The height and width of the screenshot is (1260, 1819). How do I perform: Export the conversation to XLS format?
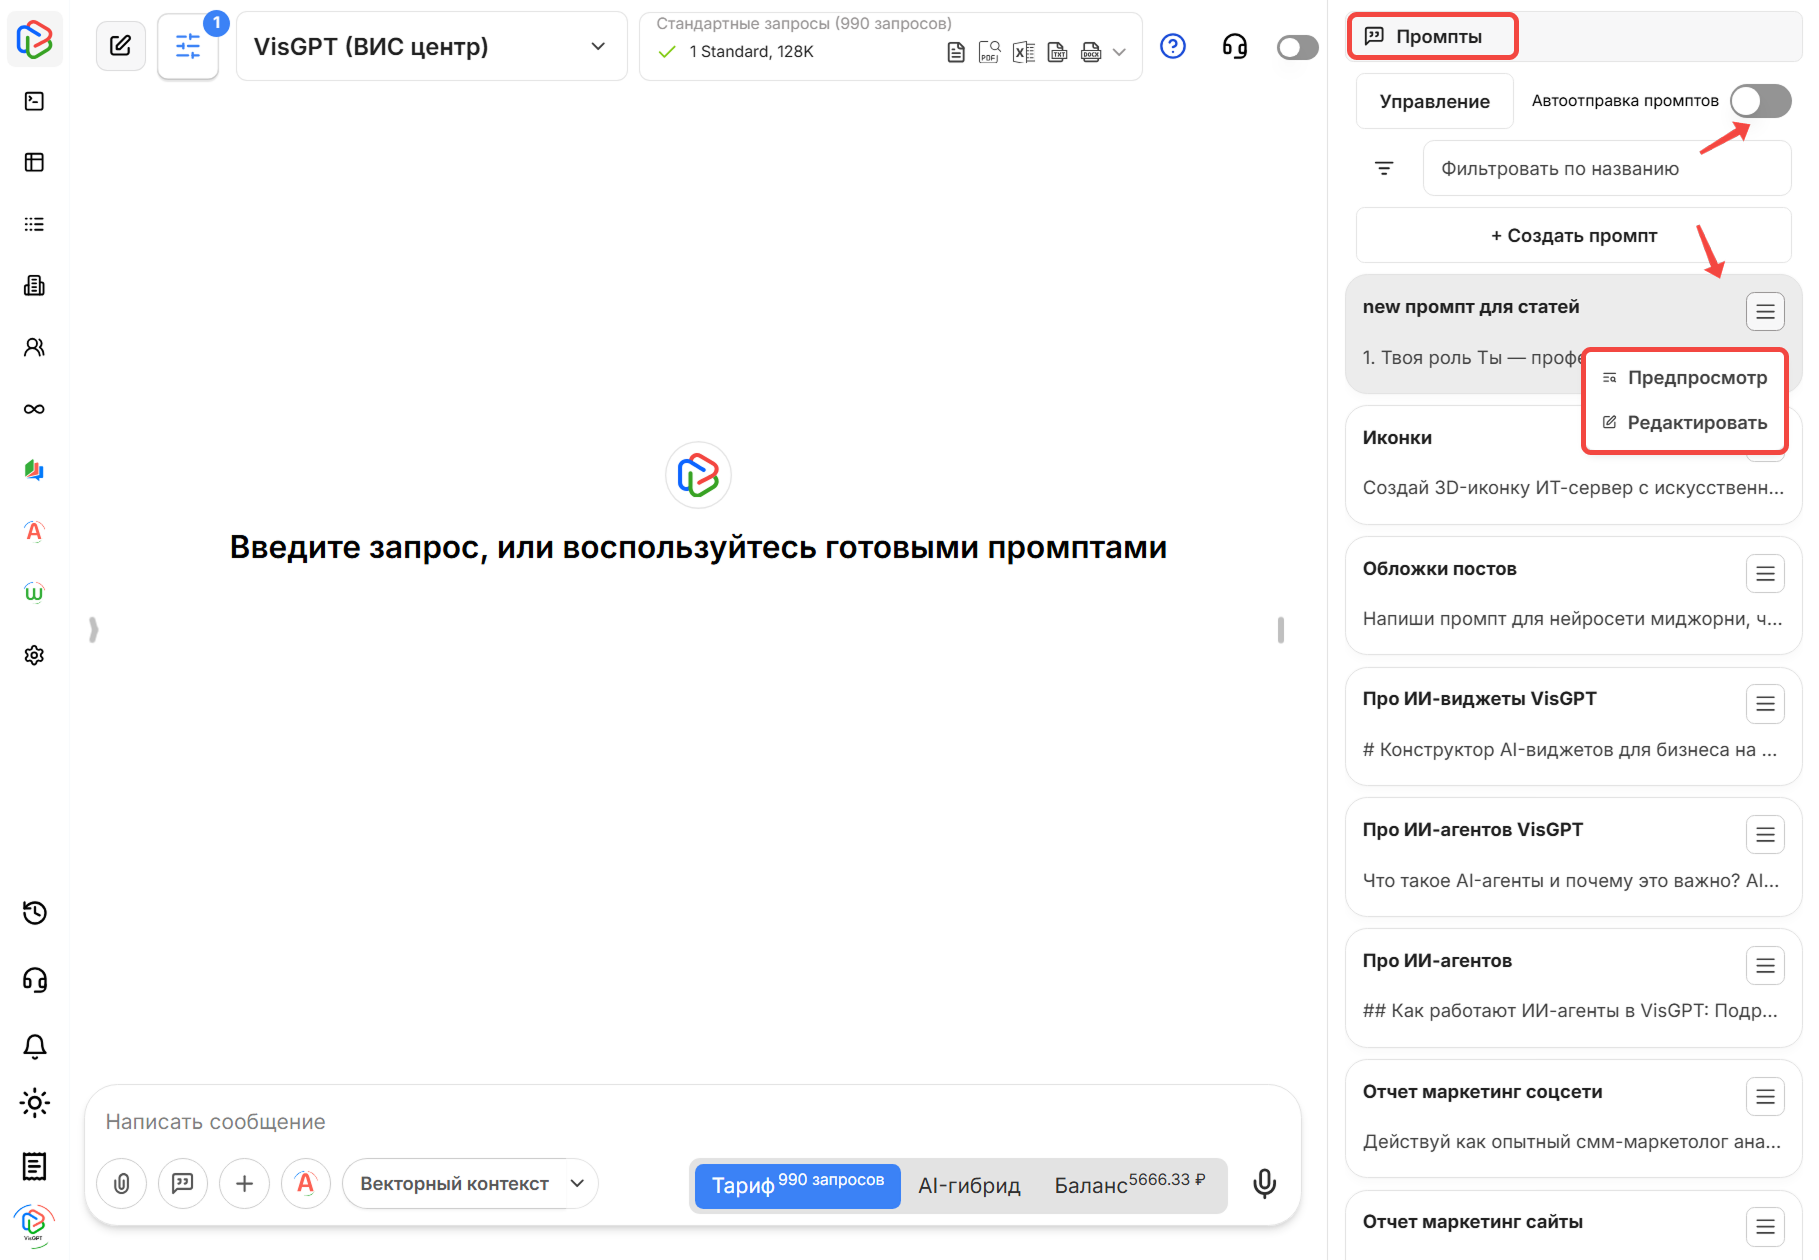click(1023, 51)
